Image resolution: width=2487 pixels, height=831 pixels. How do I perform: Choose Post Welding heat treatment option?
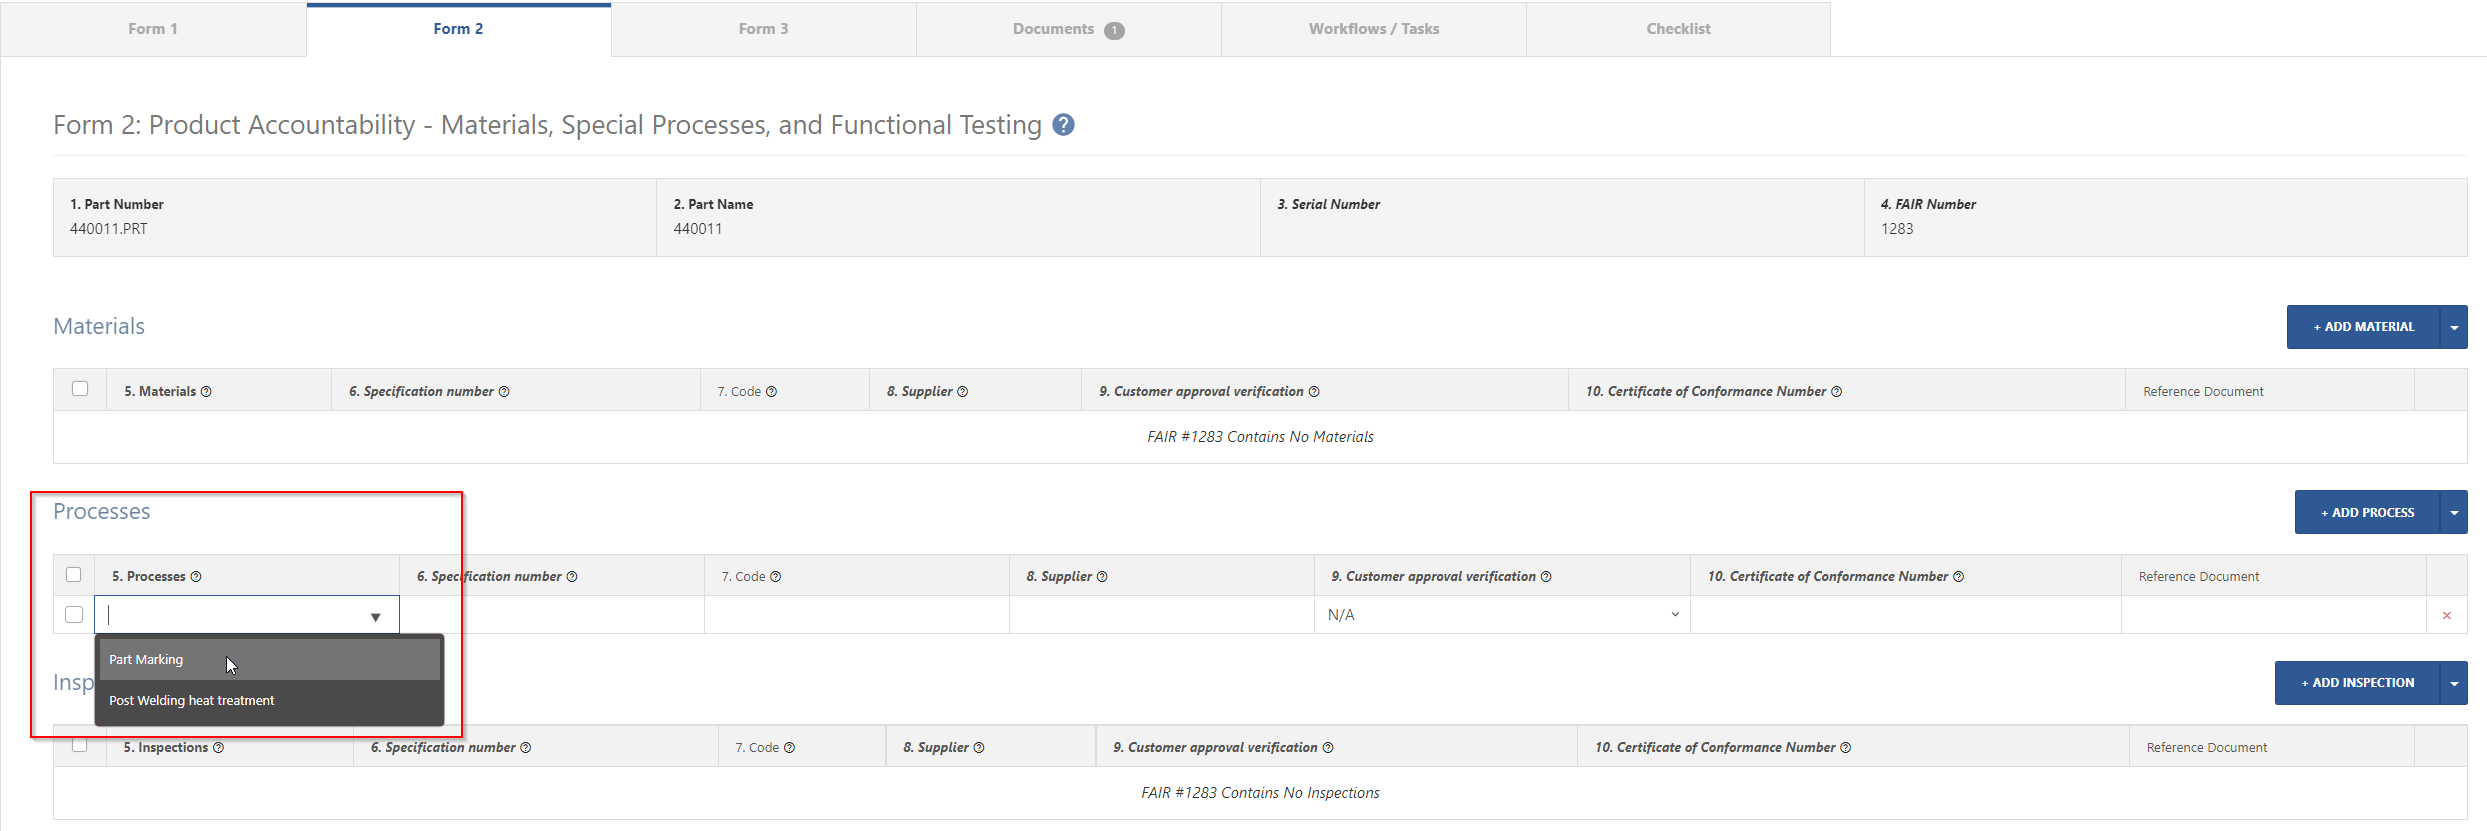coord(269,701)
